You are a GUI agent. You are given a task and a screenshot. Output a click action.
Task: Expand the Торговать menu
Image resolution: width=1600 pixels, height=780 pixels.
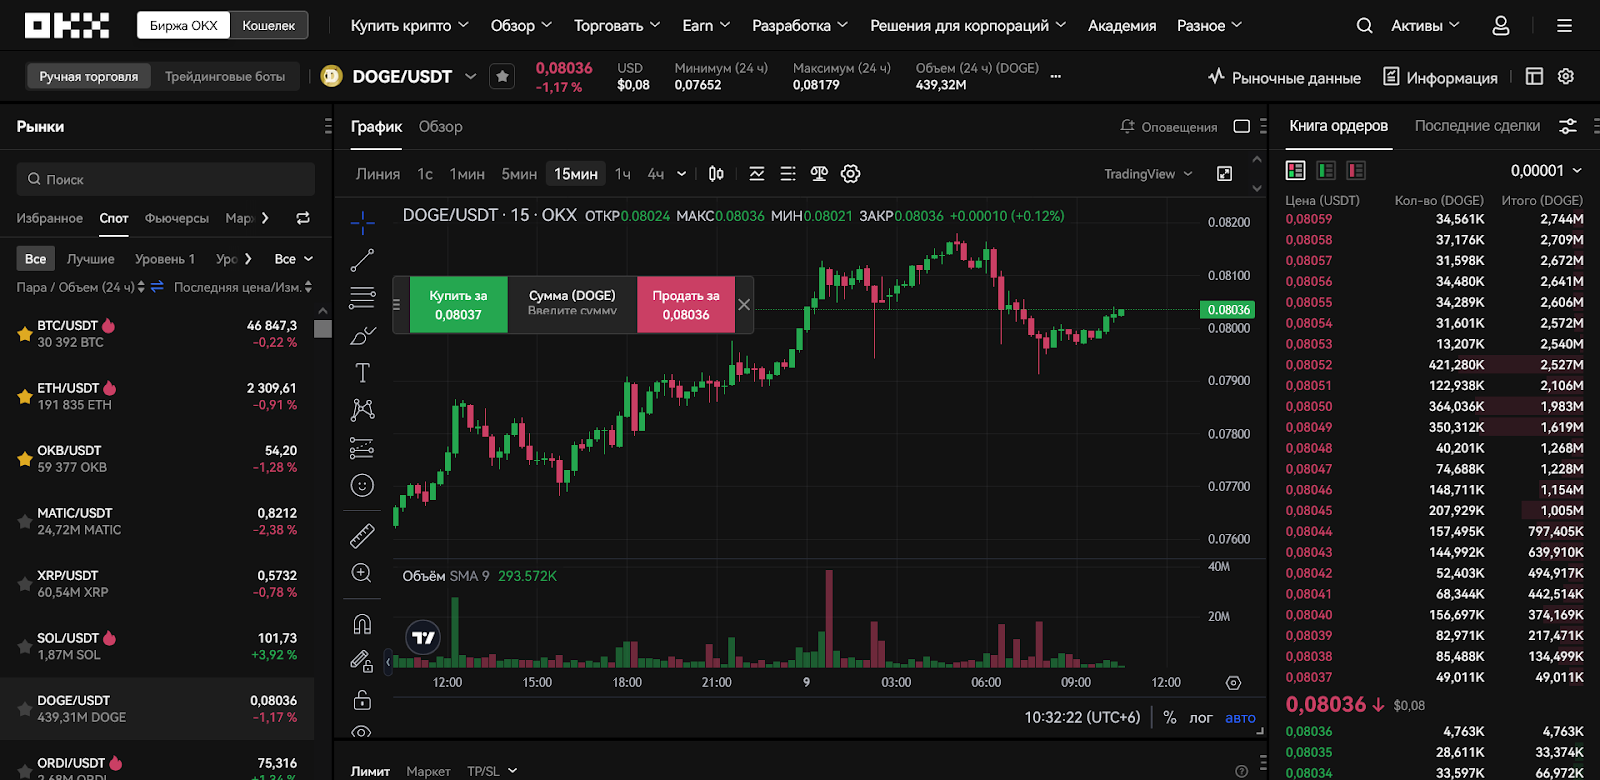(x=616, y=26)
